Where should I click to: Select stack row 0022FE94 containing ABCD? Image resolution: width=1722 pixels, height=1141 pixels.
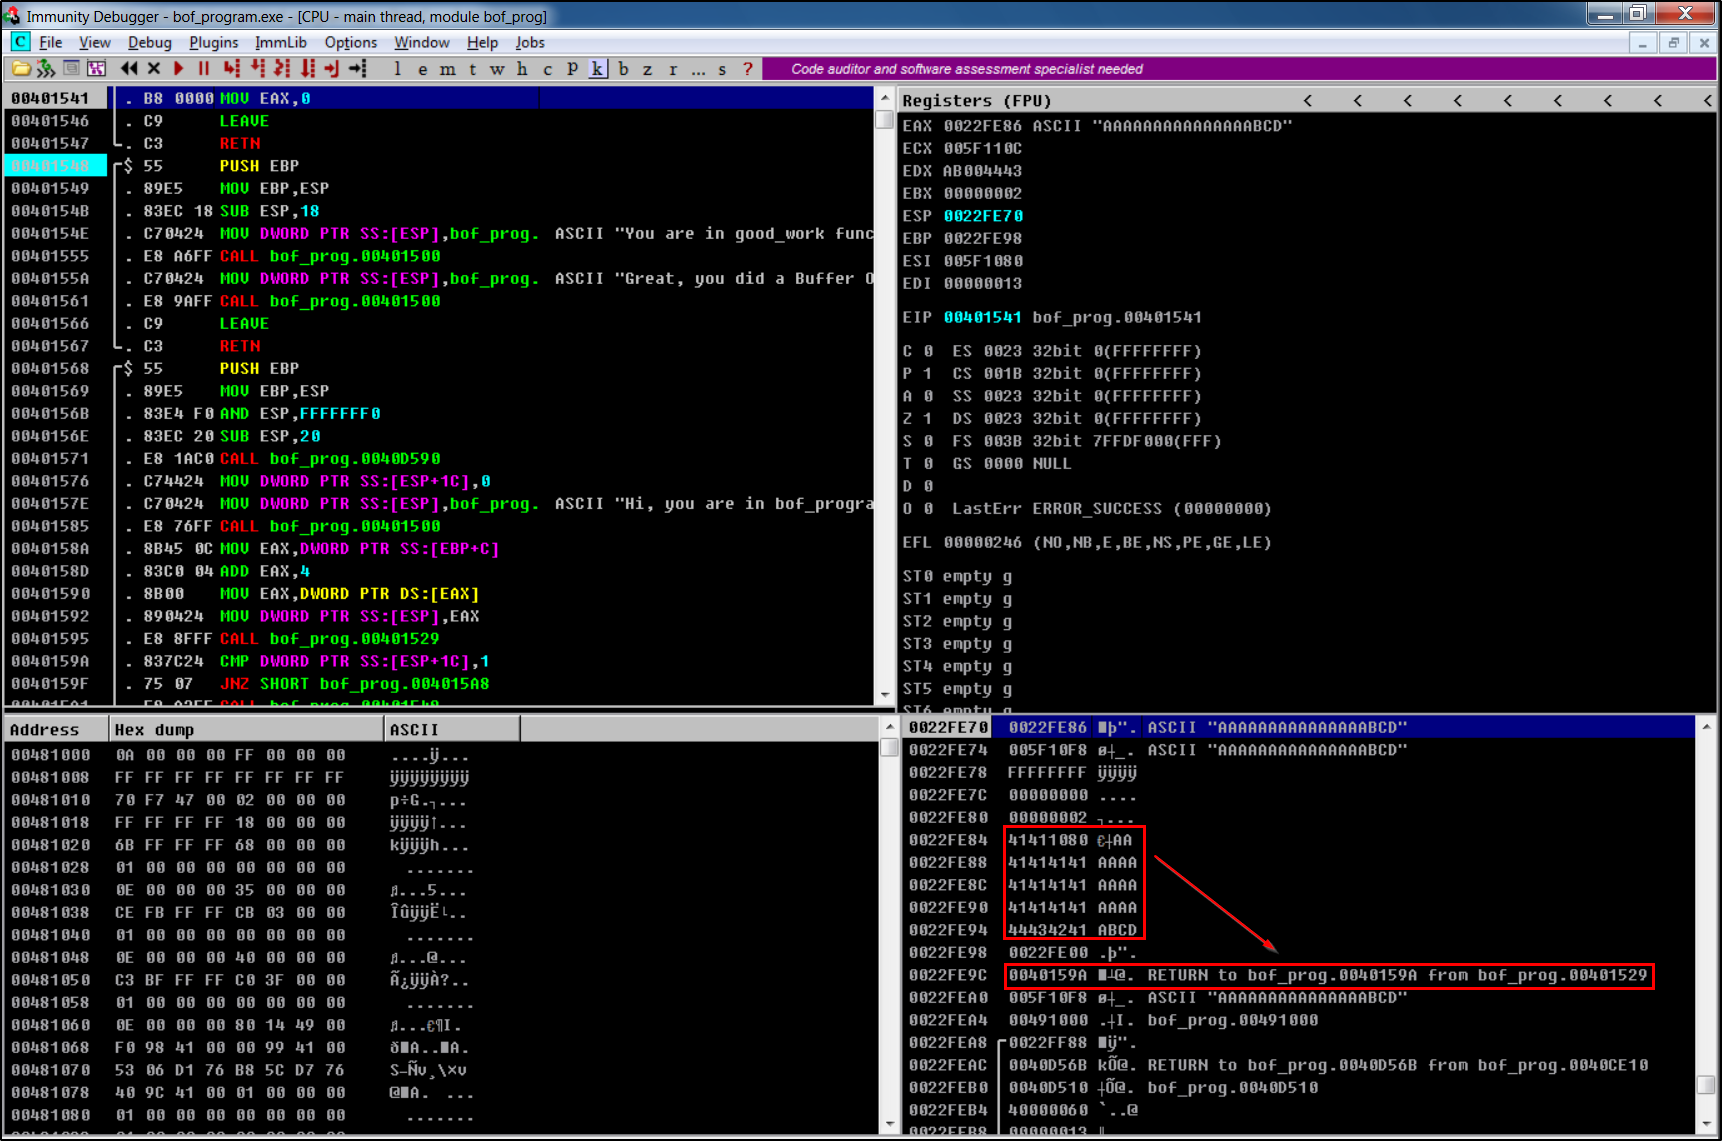click(1300, 930)
